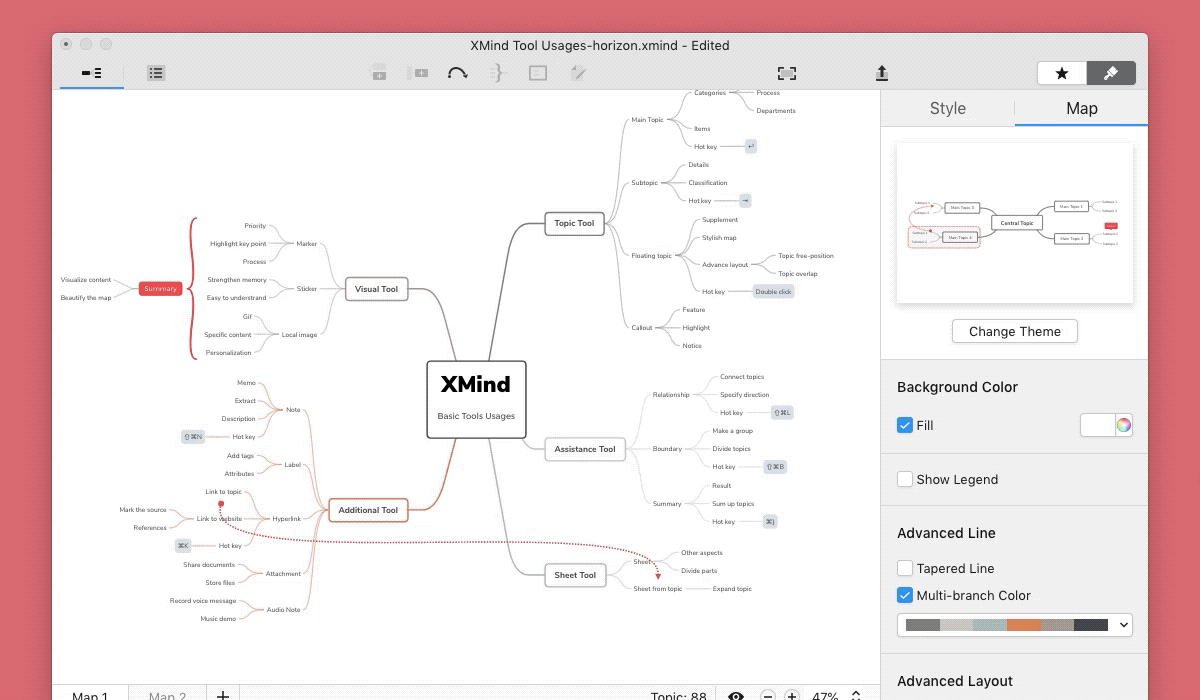
Task: Select the 'Categories' subtopic
Action: (710, 93)
